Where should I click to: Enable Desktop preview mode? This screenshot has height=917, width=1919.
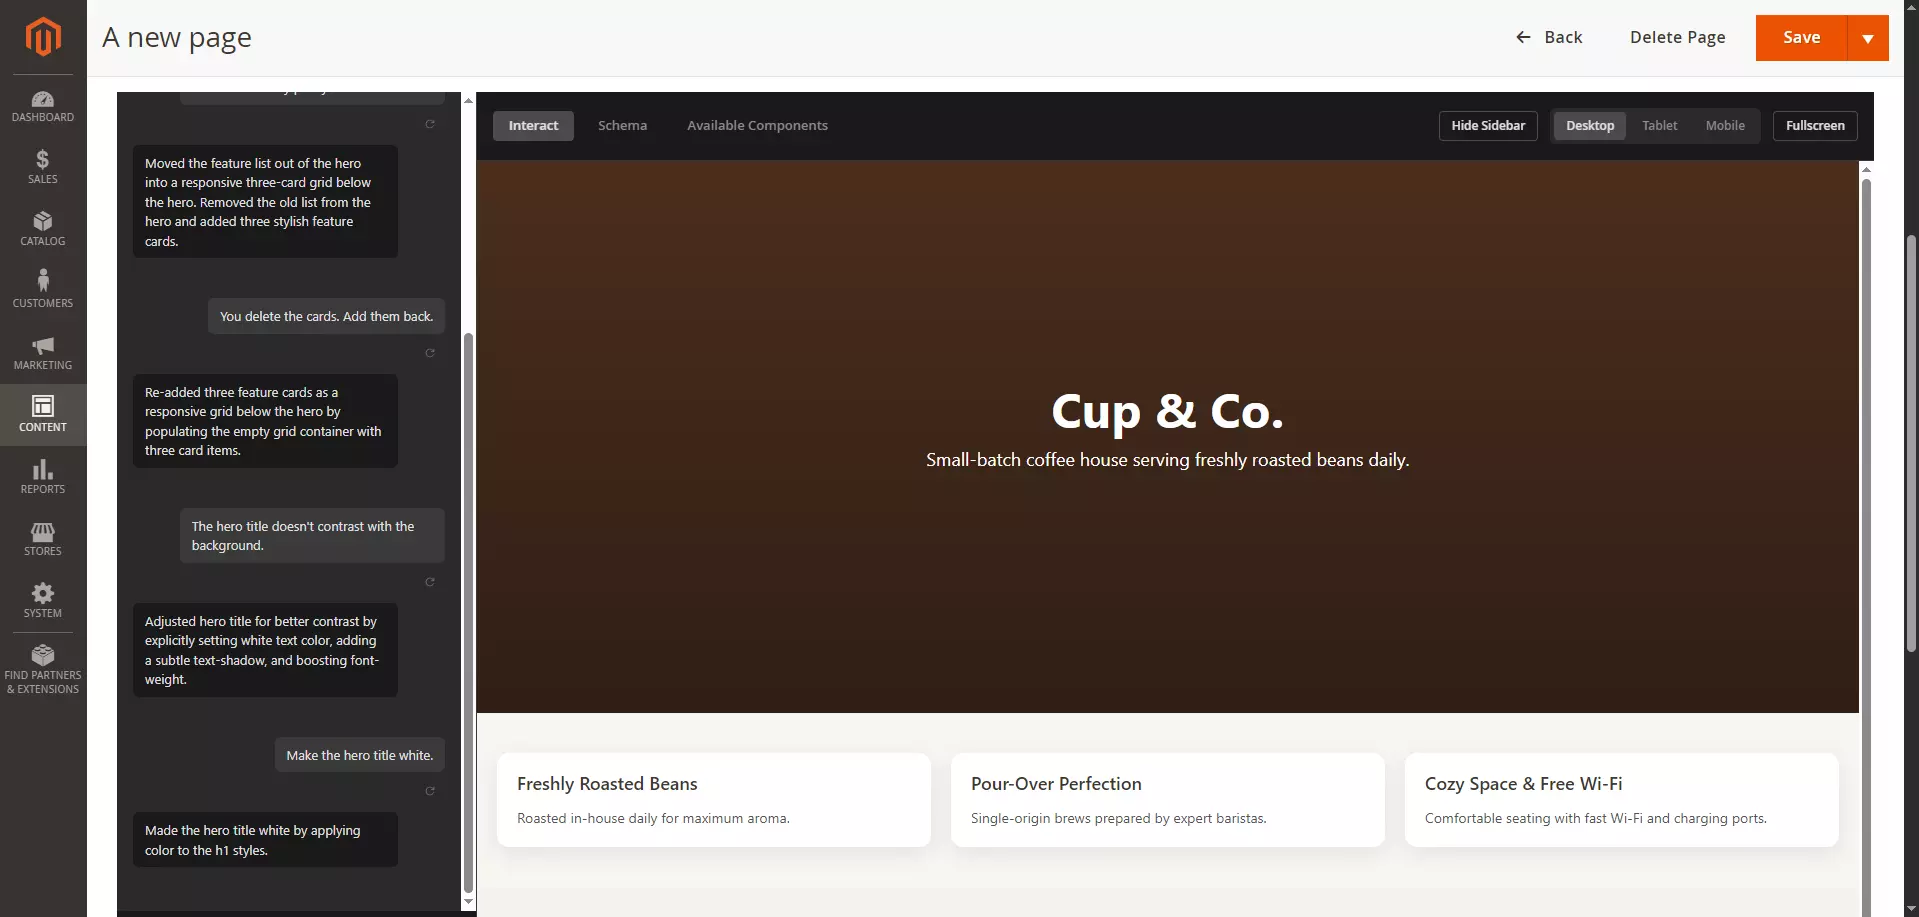click(x=1590, y=125)
